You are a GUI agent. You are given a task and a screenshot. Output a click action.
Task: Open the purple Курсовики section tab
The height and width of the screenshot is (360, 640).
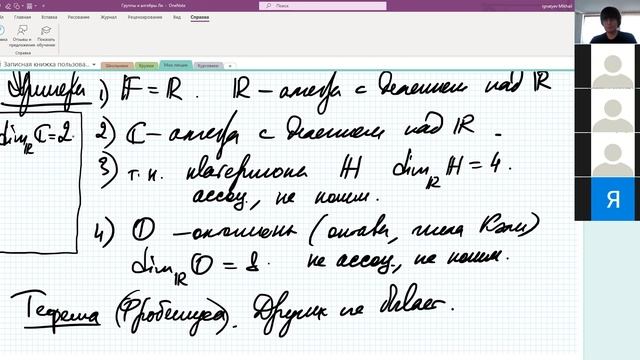tap(208, 65)
